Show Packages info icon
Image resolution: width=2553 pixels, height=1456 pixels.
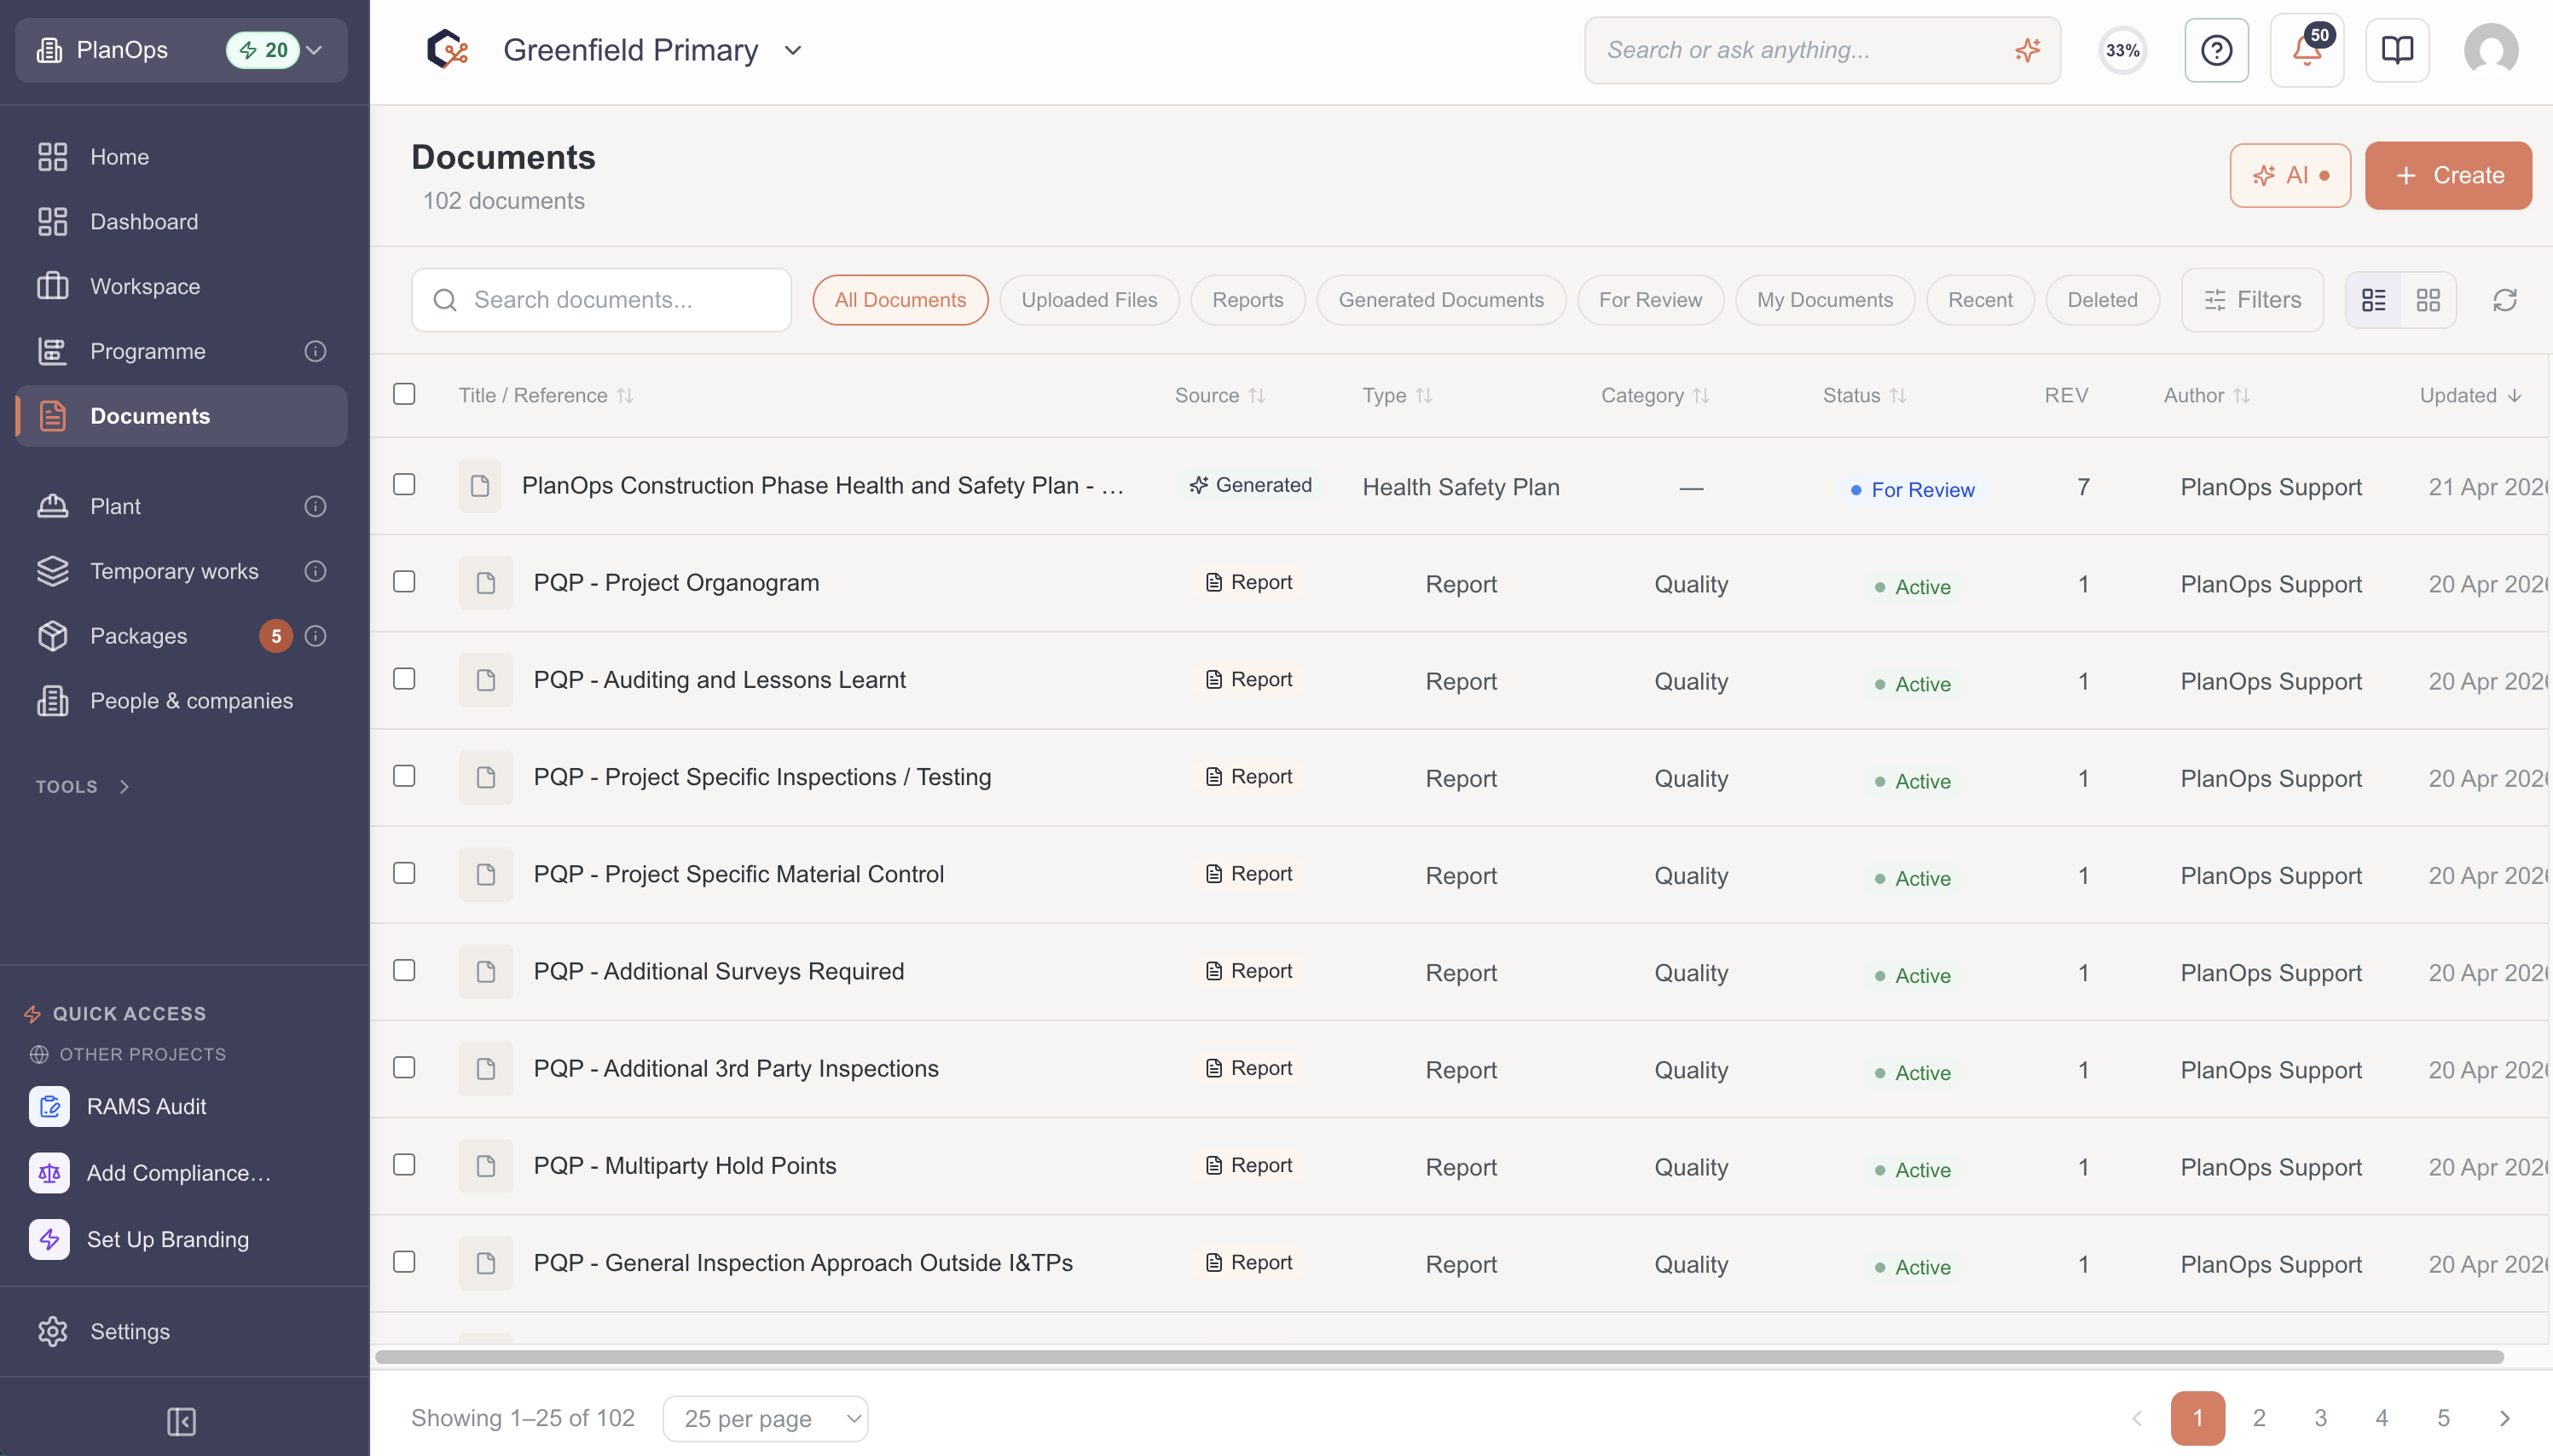tap(315, 636)
